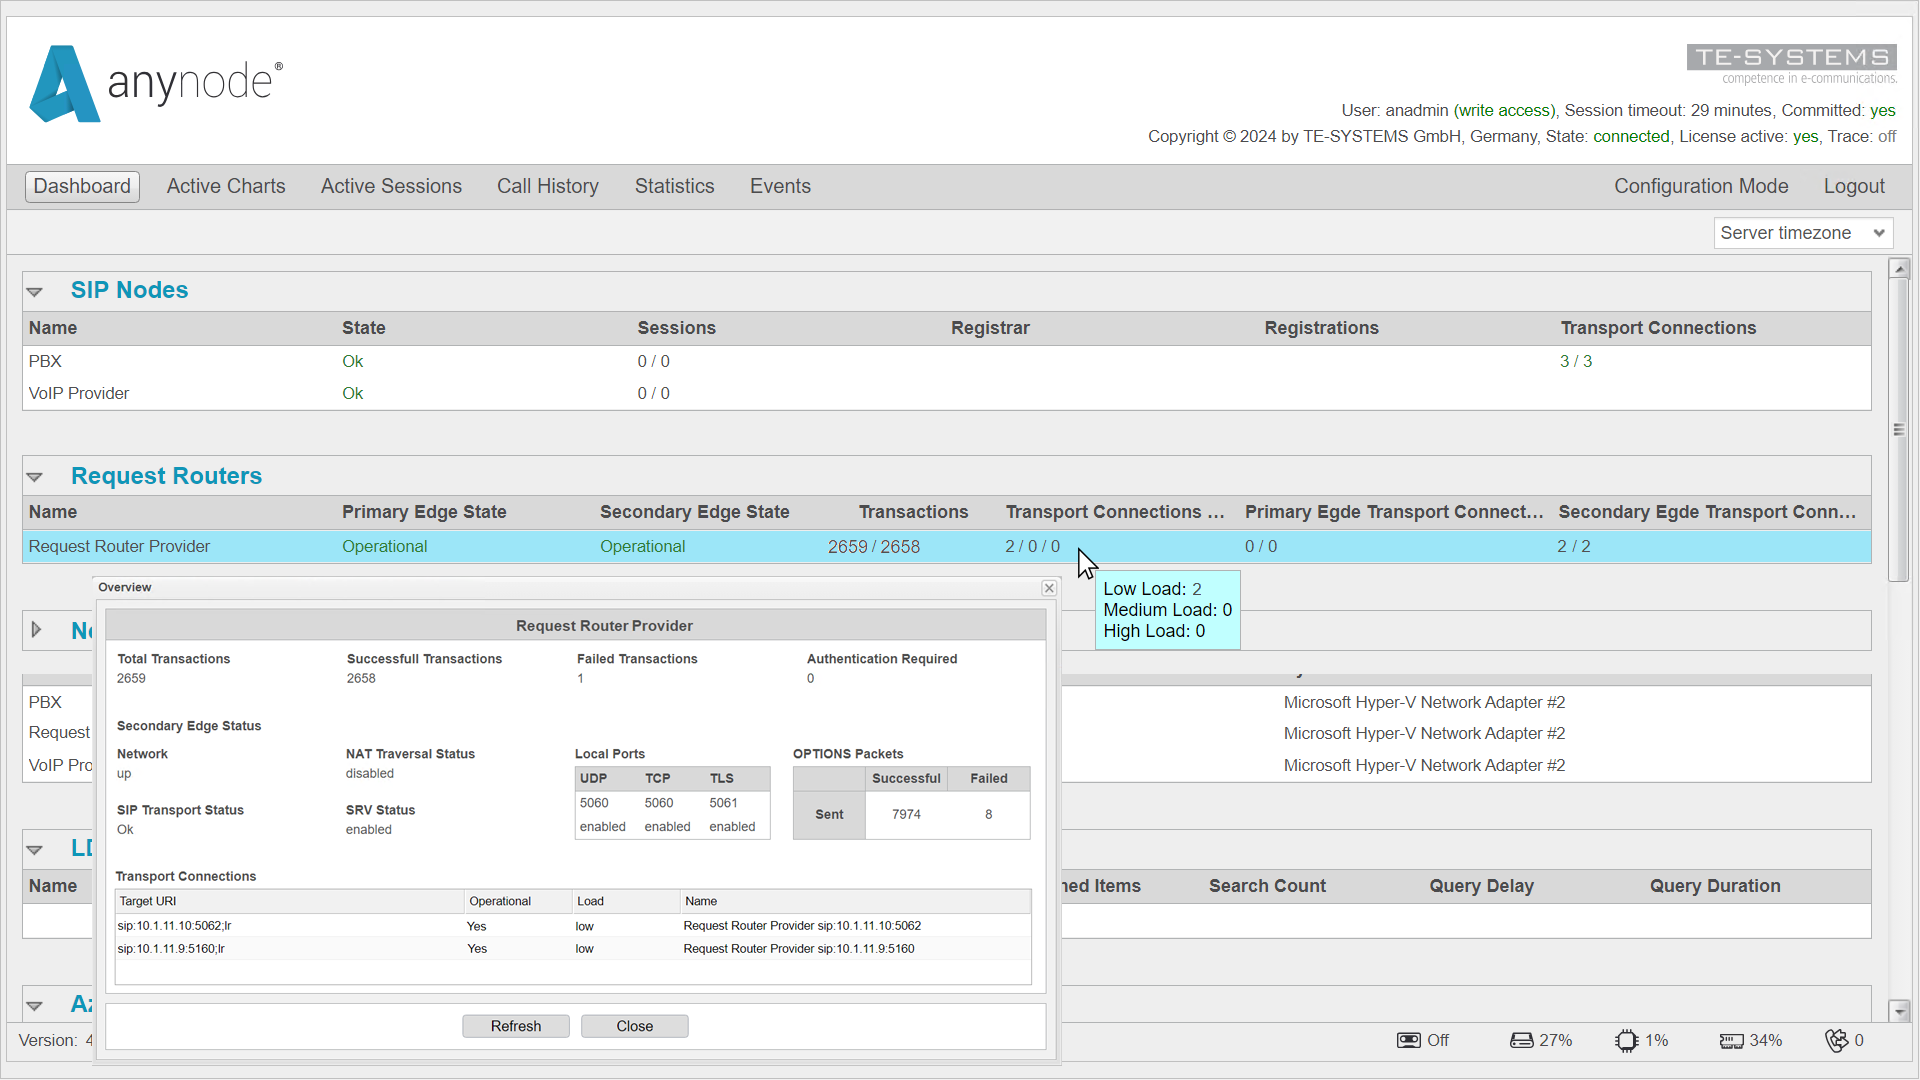Viewport: 1920px width, 1080px height.
Task: Click the disk usage 27% icon
Action: pos(1521,1040)
